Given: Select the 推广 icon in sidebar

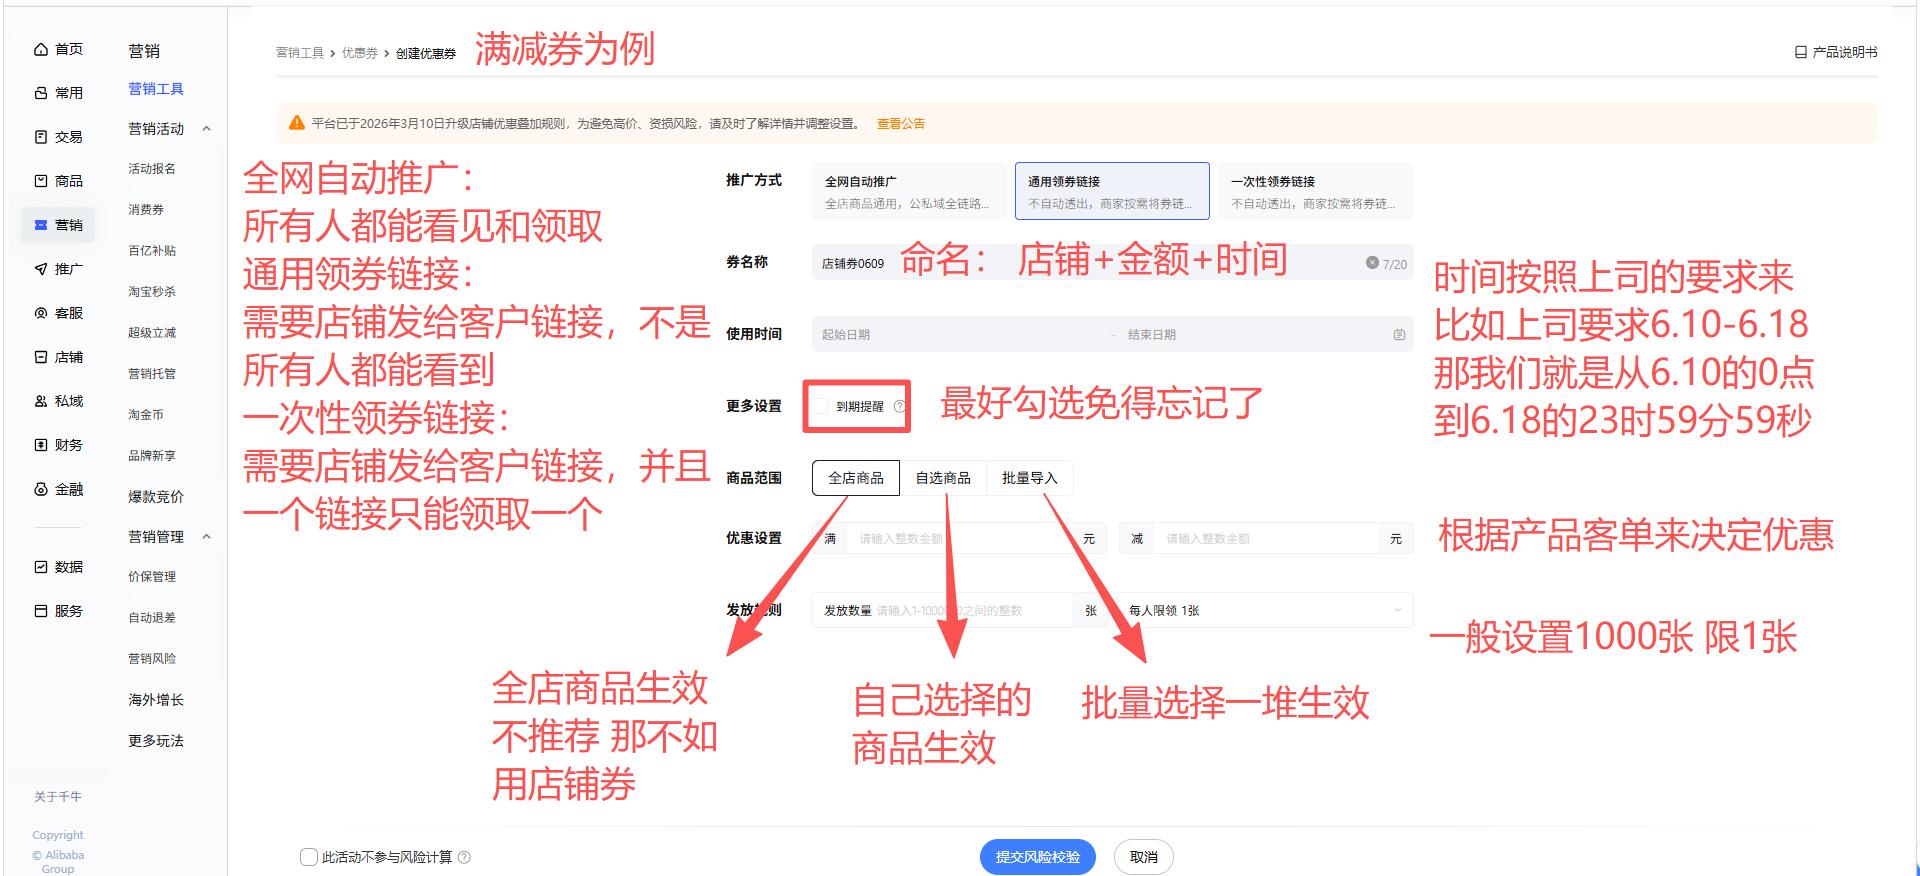Looking at the screenshot, I should click(x=41, y=269).
